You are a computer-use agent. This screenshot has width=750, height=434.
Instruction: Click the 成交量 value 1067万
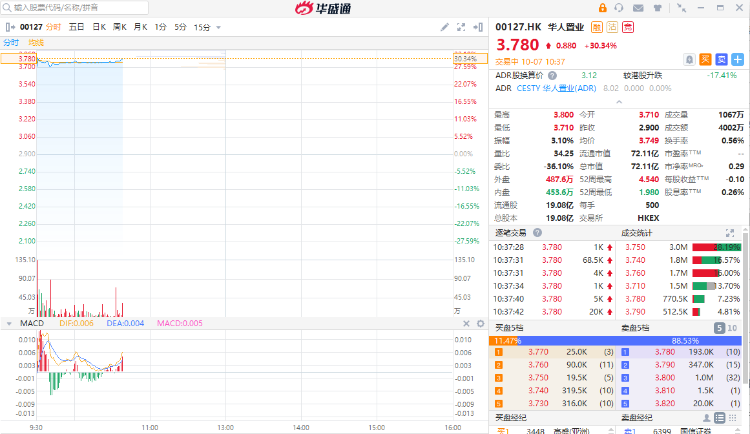click(731, 115)
